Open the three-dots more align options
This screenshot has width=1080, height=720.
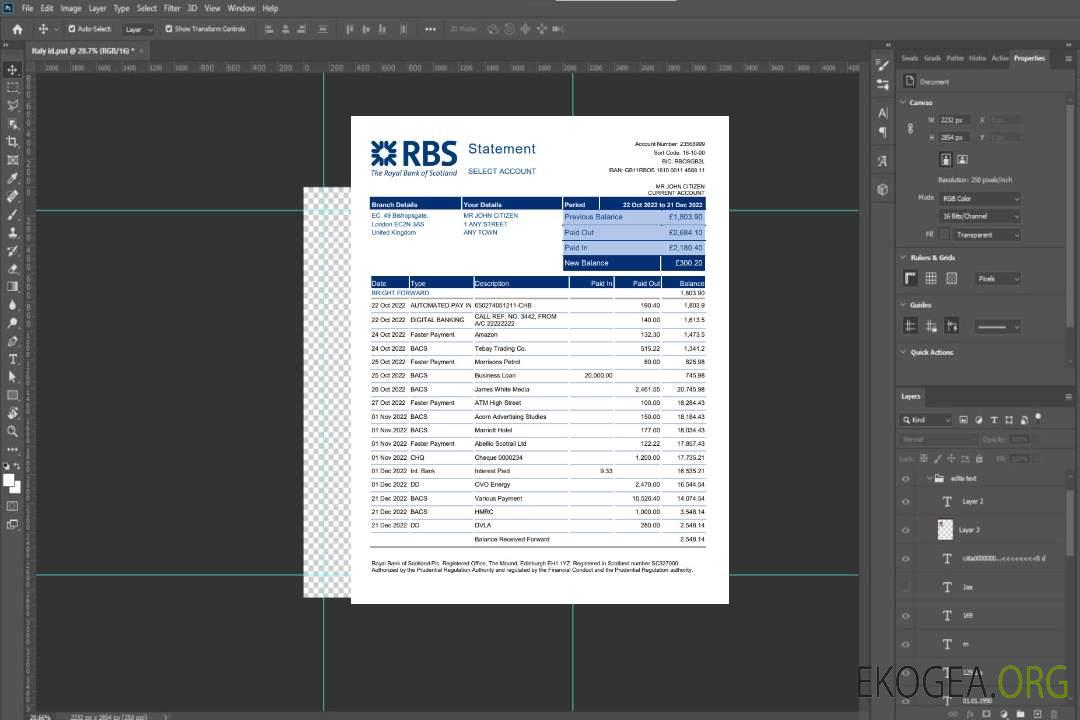point(430,29)
